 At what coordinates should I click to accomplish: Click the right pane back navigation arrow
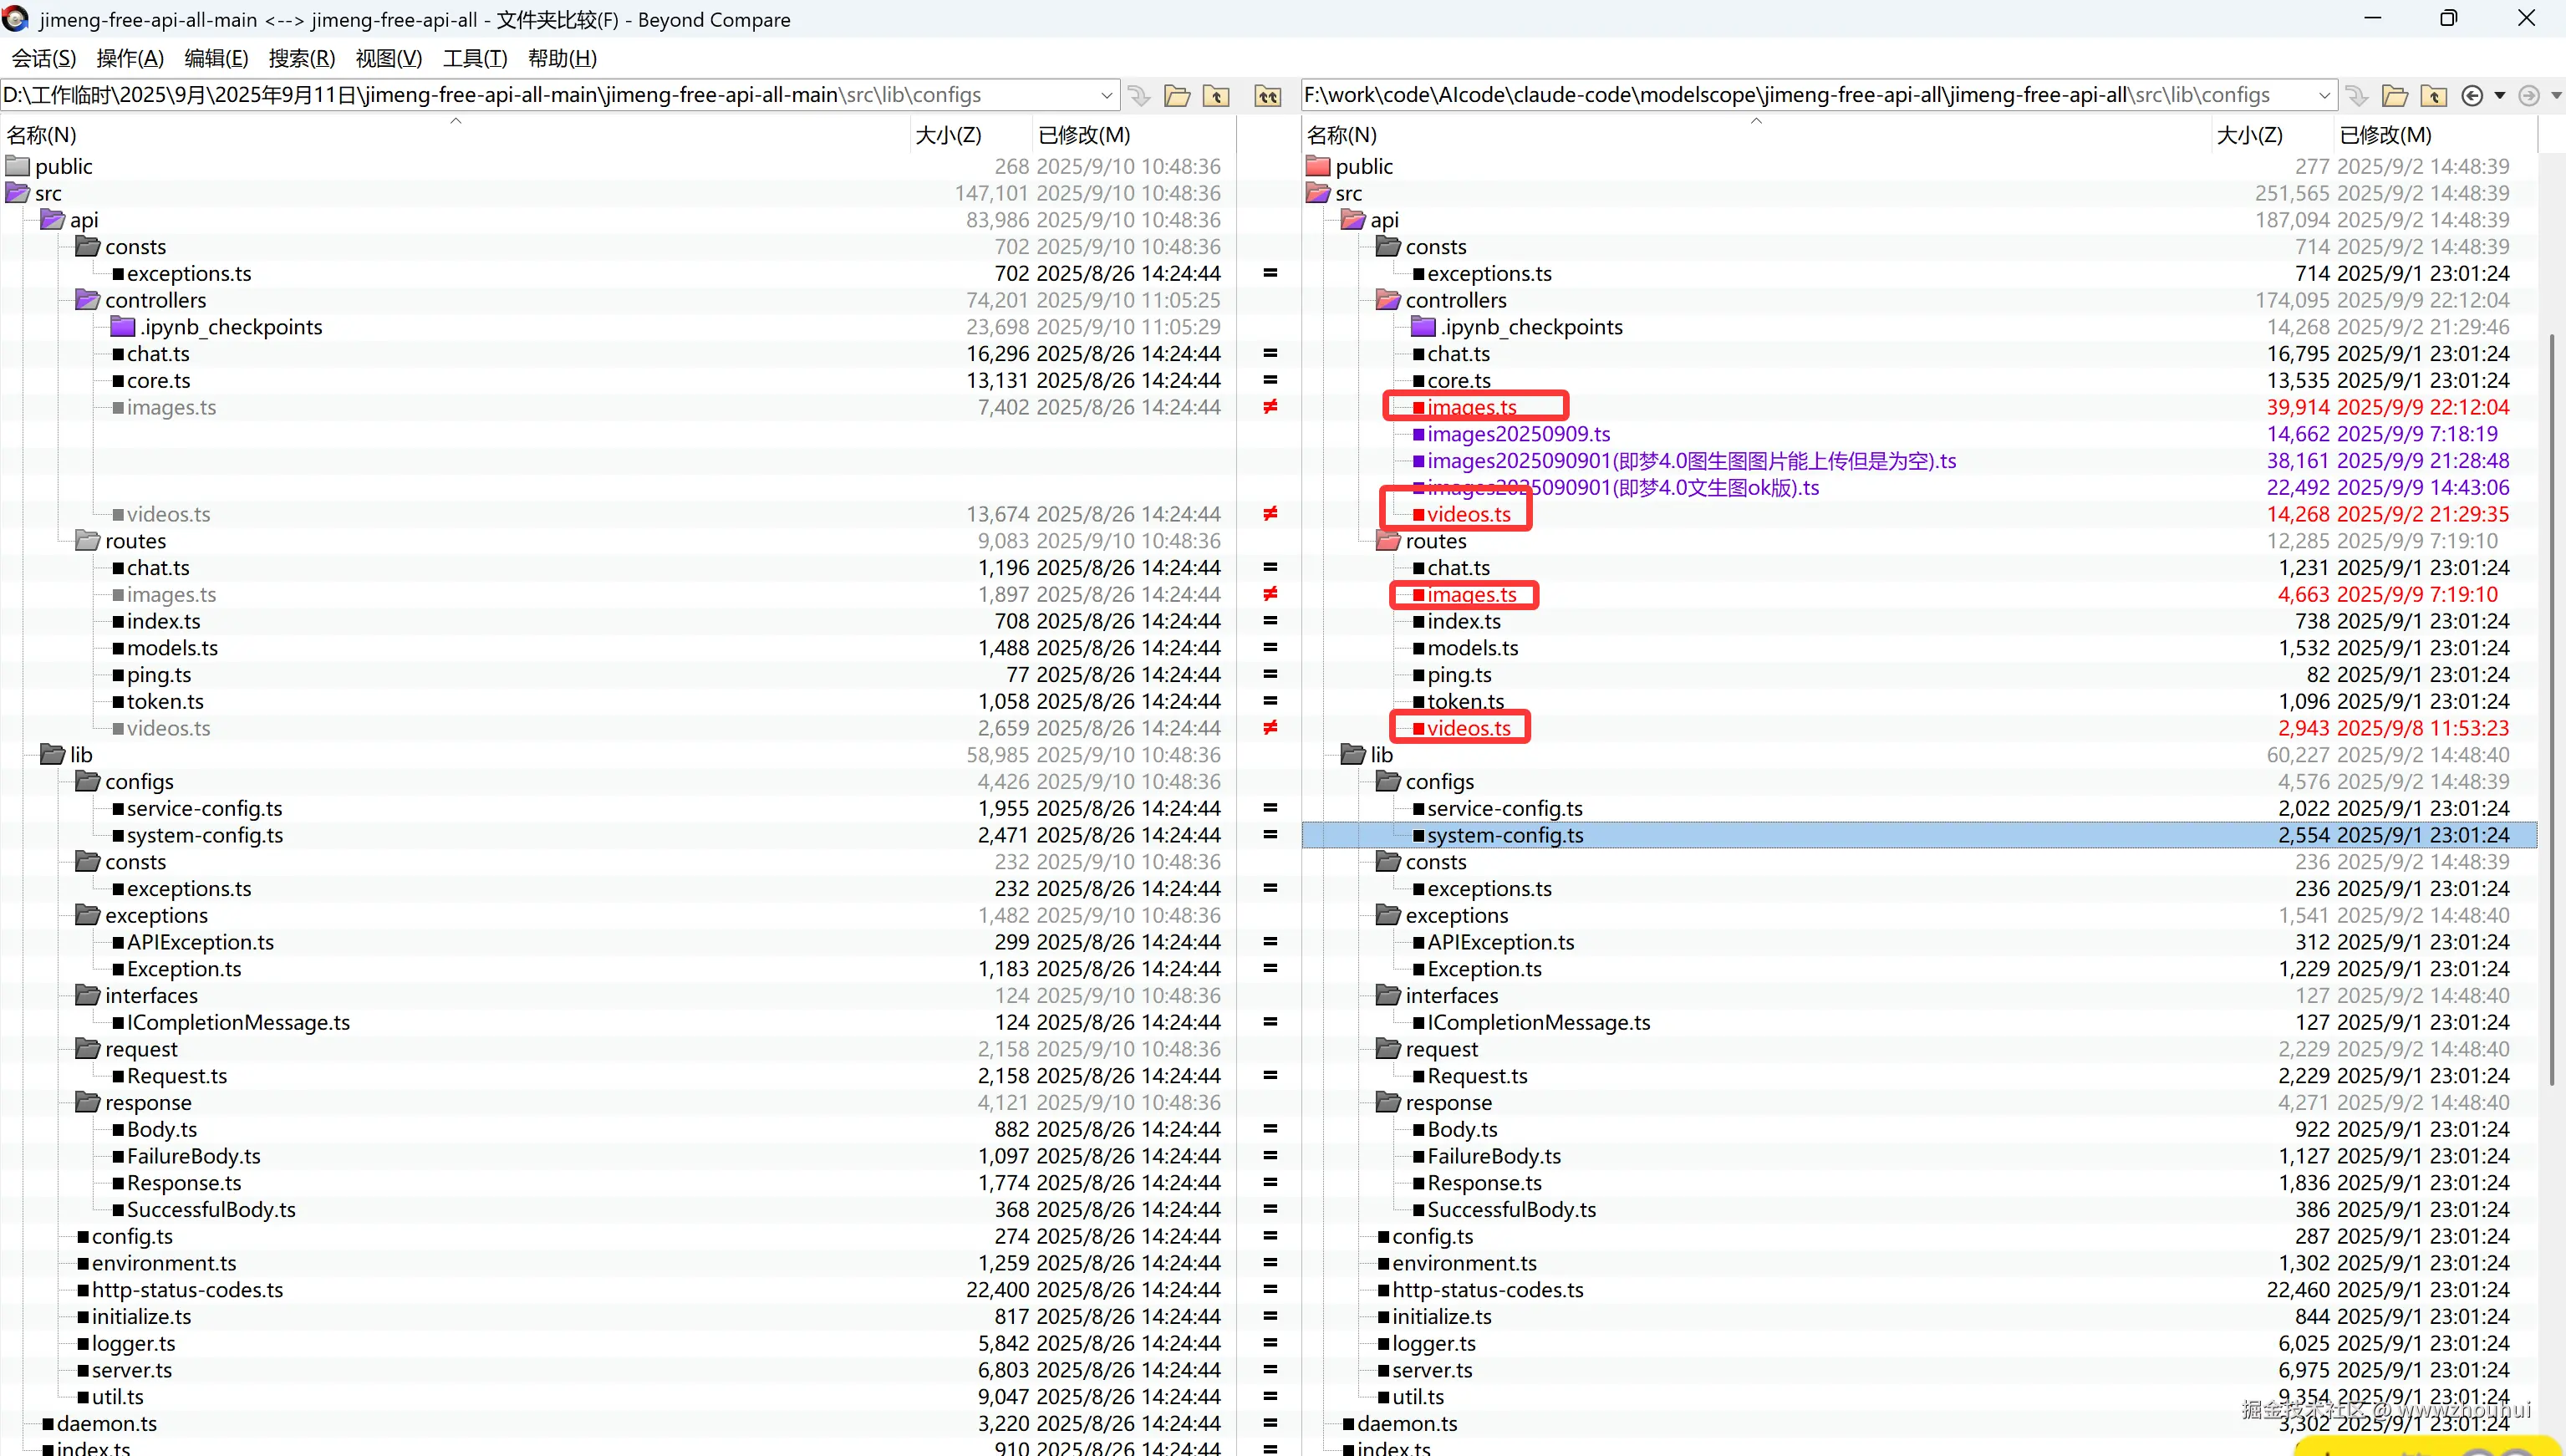pyautogui.click(x=2472, y=96)
